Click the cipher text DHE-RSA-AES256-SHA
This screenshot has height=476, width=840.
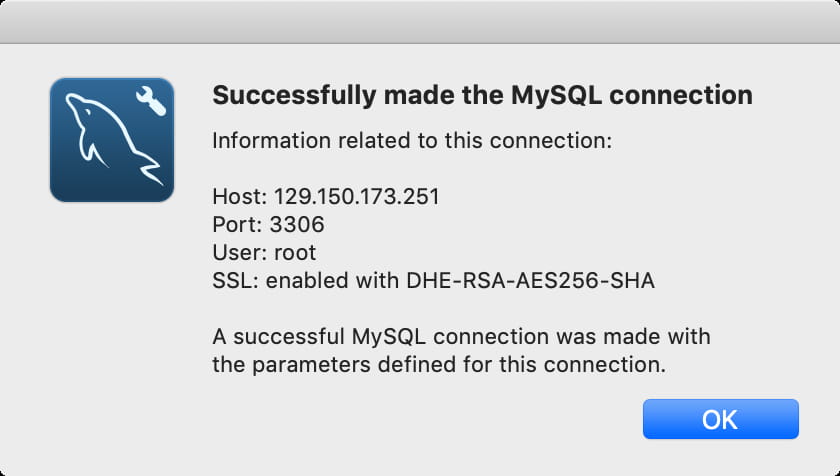[x=530, y=281]
